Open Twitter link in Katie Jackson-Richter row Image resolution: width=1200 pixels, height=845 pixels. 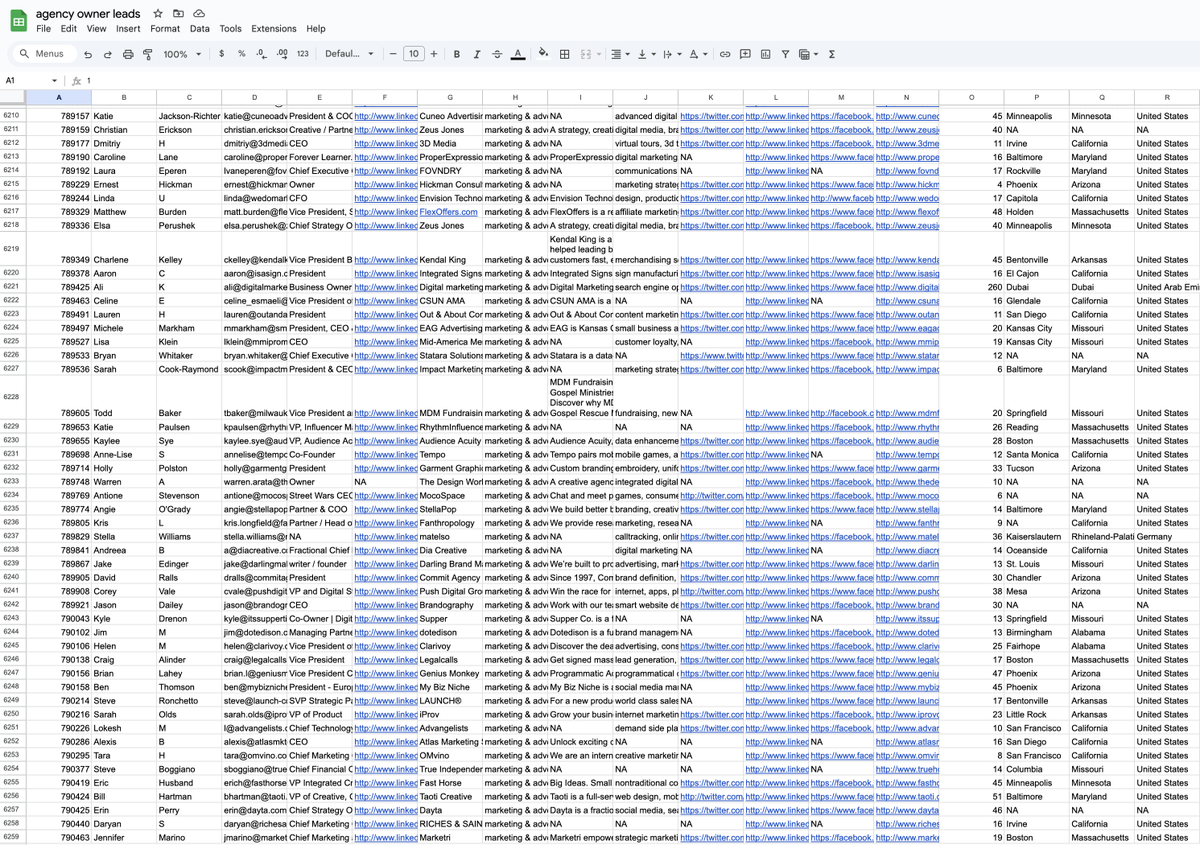coord(712,116)
